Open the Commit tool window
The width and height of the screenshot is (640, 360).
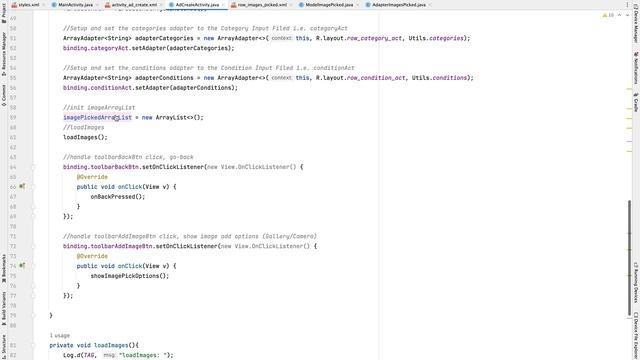[4, 96]
